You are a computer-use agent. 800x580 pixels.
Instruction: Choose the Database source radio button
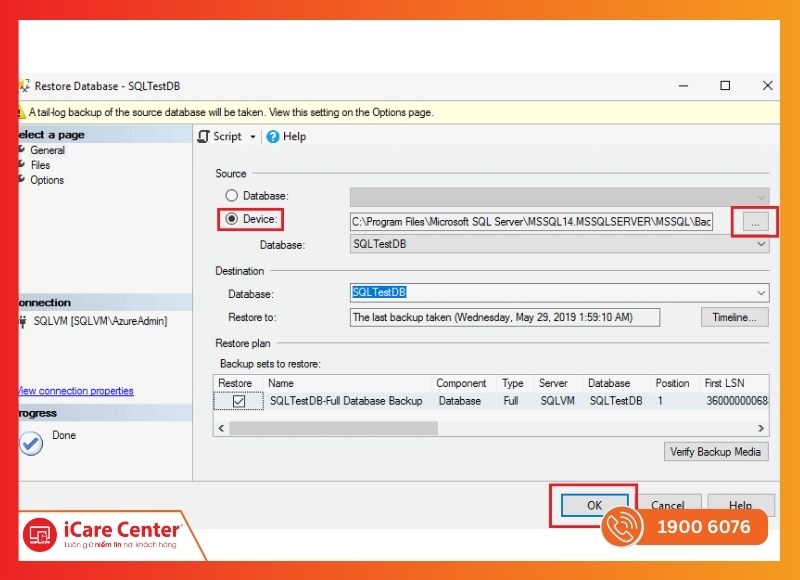[x=232, y=195]
